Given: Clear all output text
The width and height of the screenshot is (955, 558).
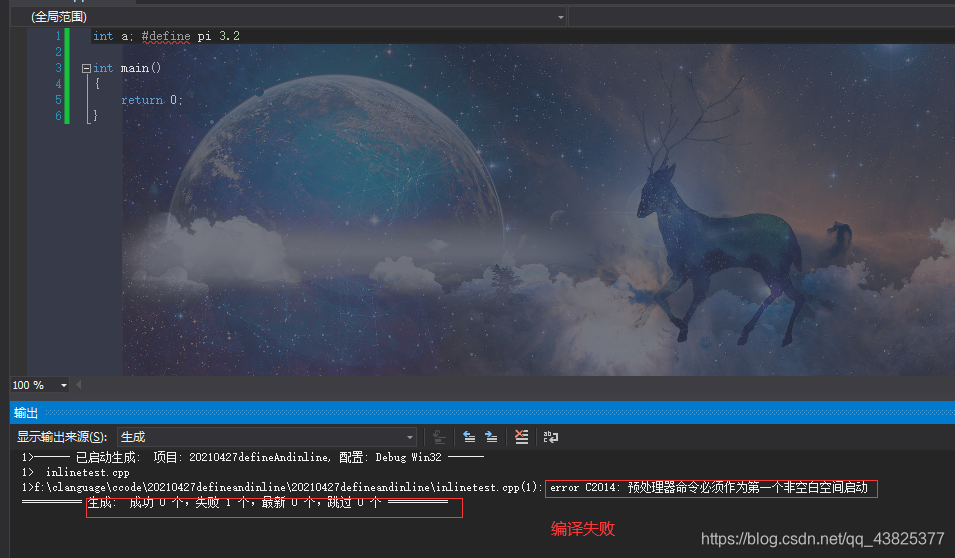Looking at the screenshot, I should 521,437.
